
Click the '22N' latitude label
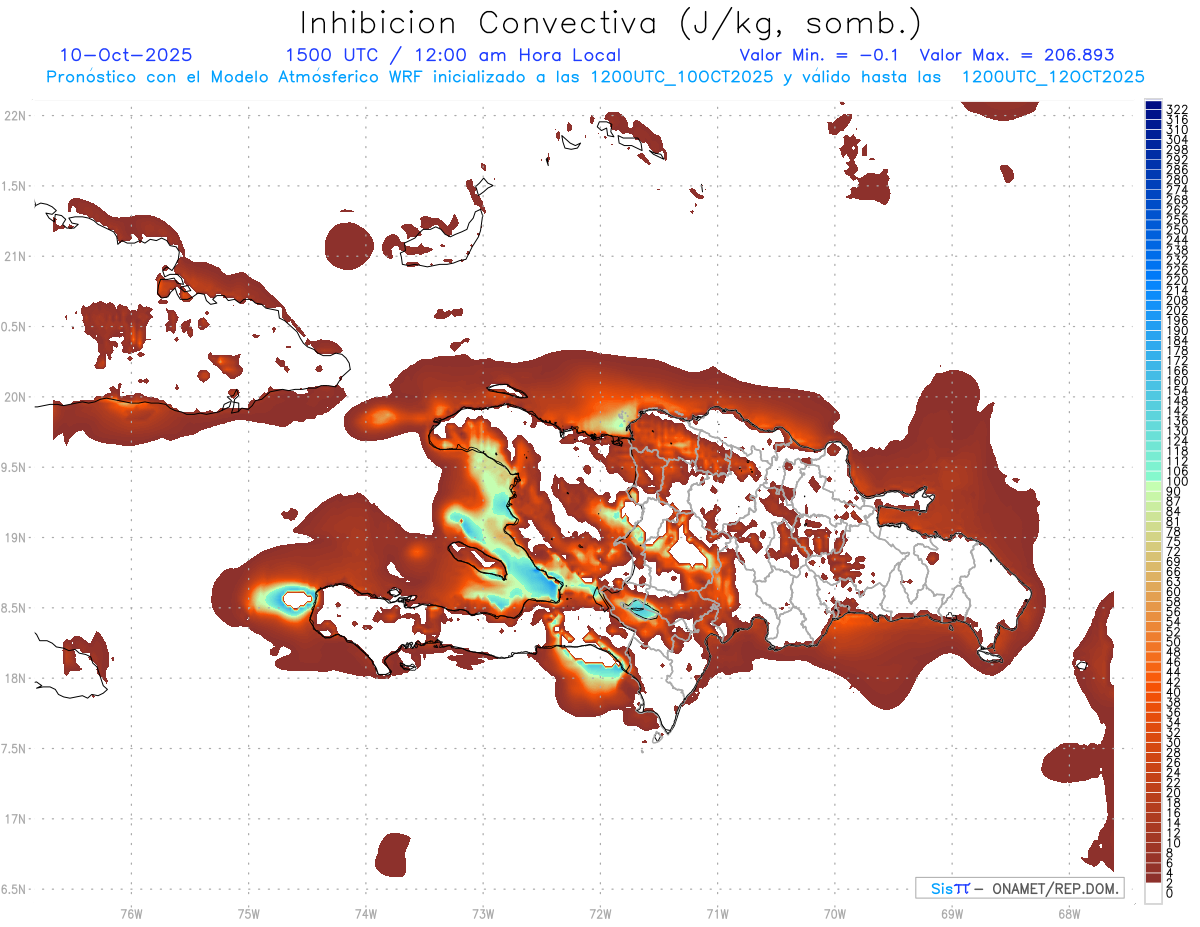click(x=14, y=116)
